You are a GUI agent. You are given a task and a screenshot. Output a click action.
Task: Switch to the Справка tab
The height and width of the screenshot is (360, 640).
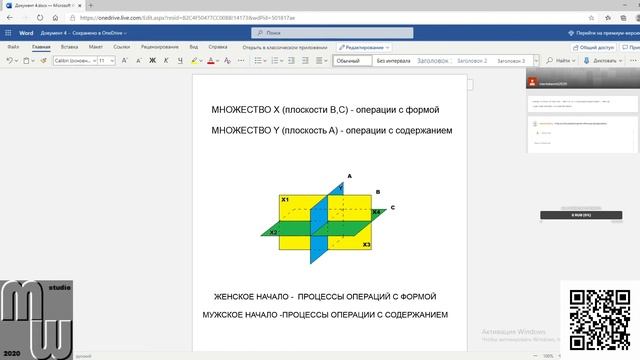(x=218, y=47)
